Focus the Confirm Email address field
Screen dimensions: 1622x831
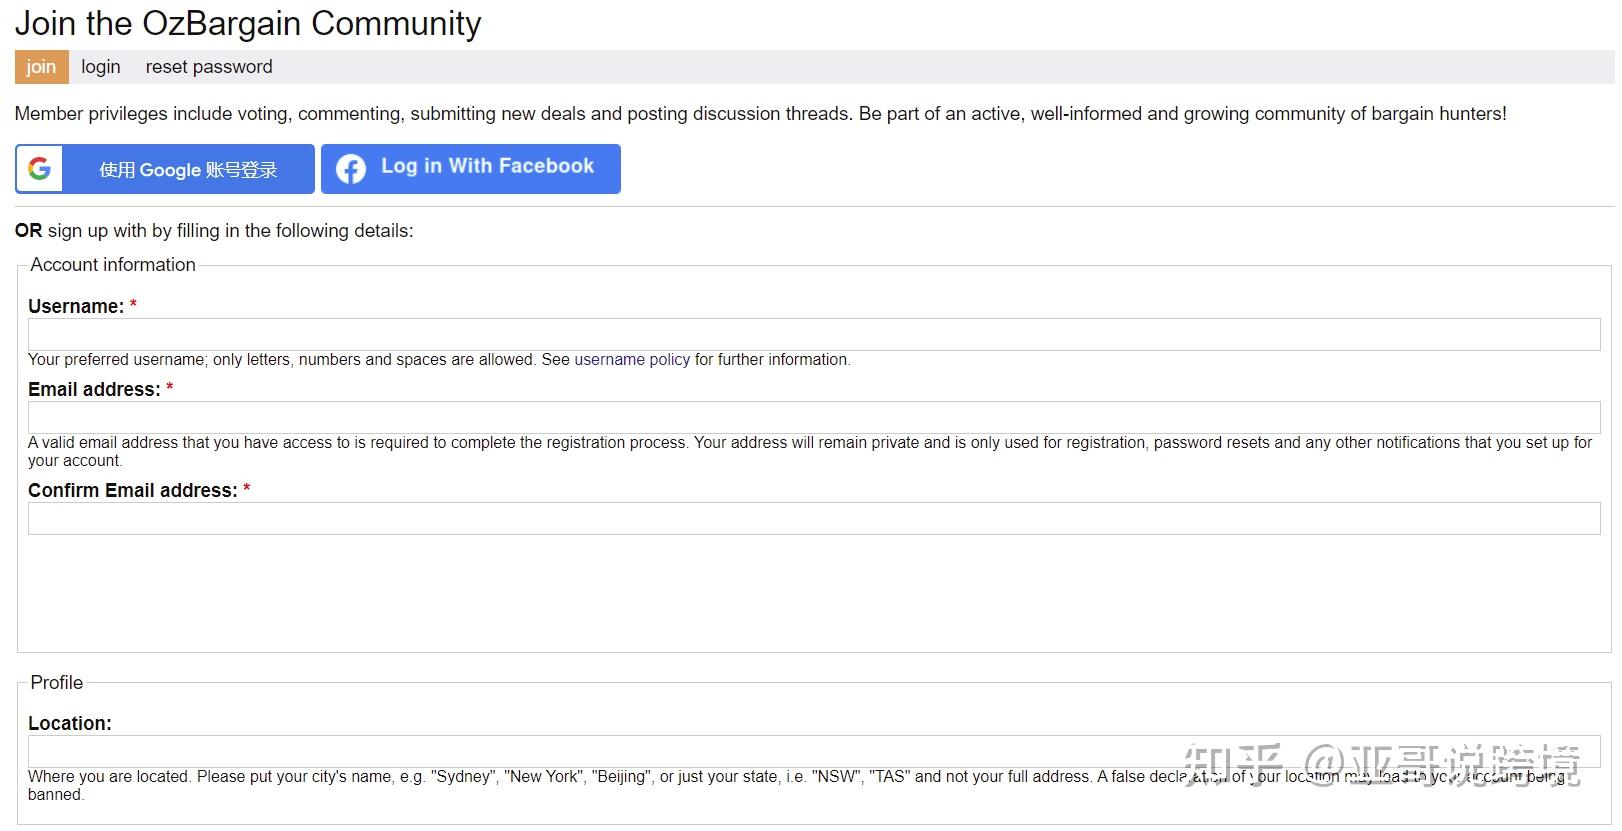tap(813, 519)
